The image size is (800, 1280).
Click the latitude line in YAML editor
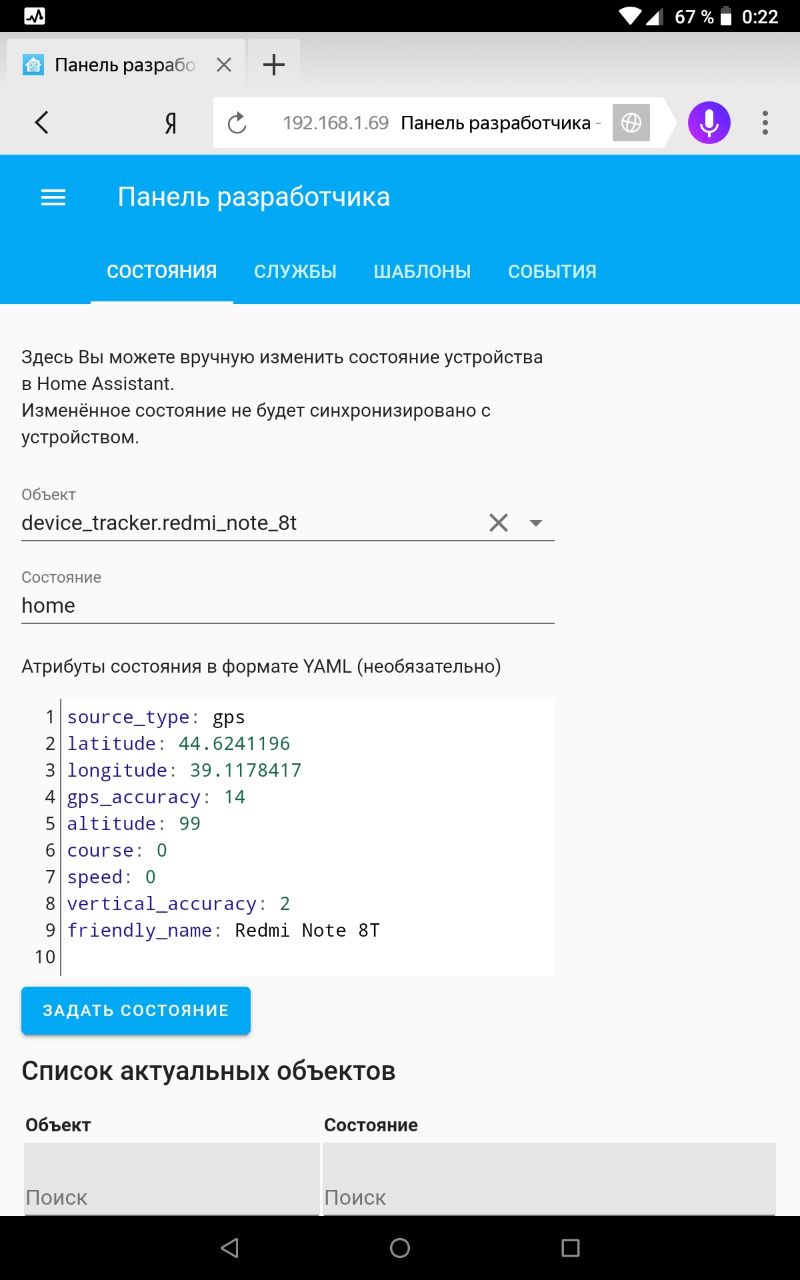coord(179,744)
